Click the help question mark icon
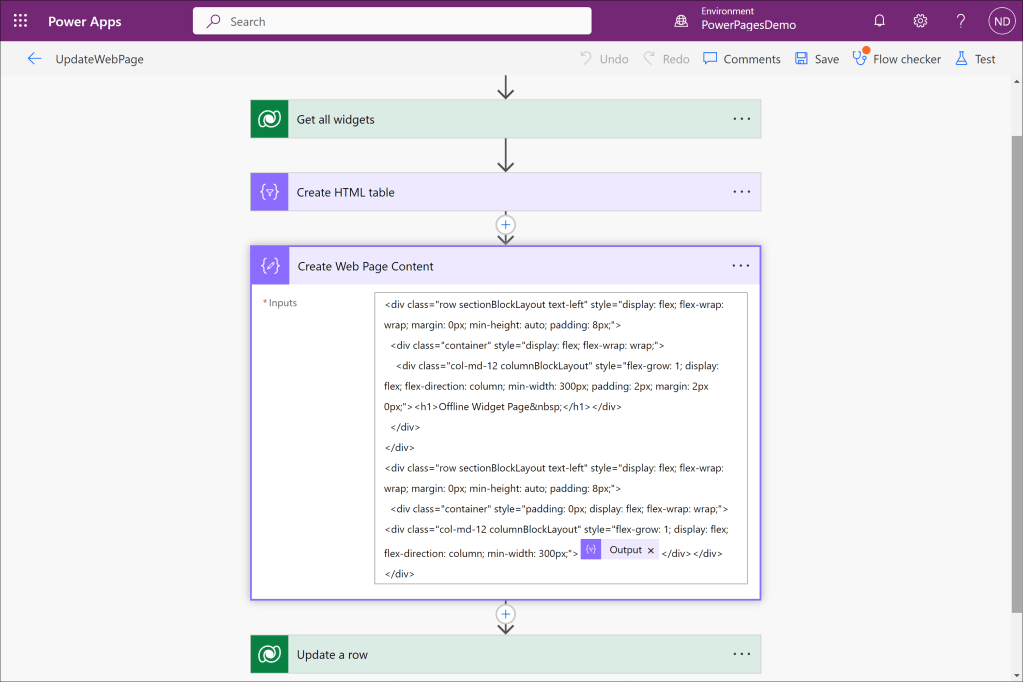Screen dimensions: 1023x682 click(x=961, y=21)
